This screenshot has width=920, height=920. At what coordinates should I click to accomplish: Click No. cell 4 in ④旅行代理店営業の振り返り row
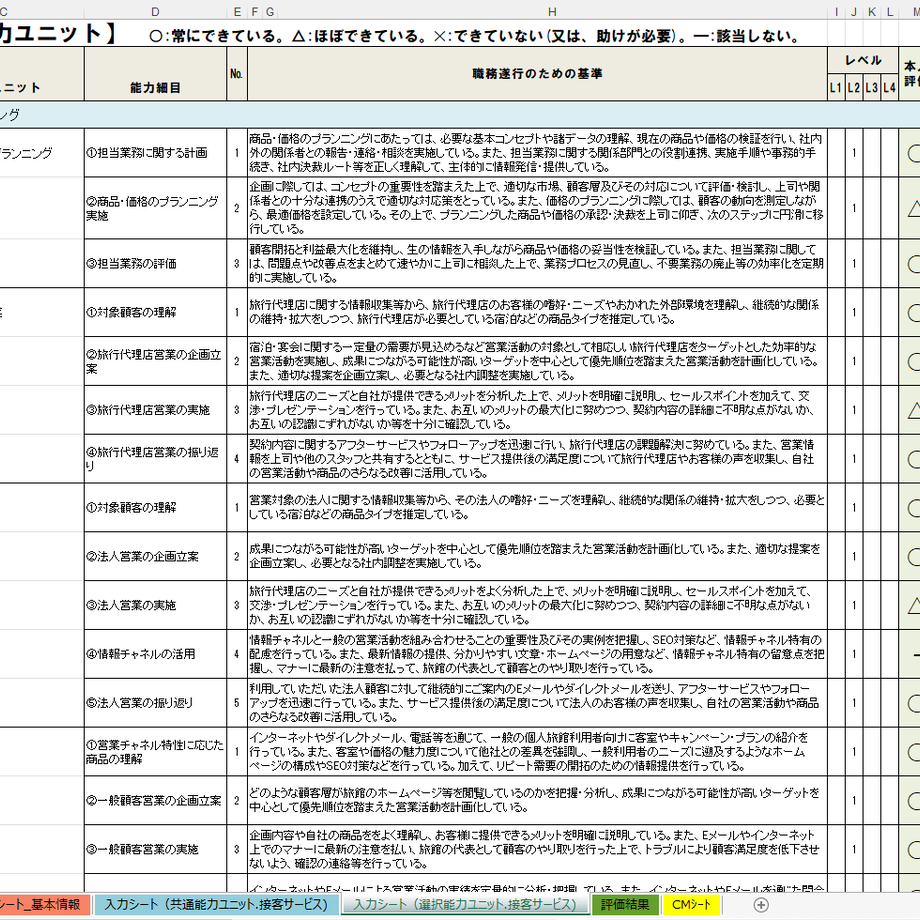click(237, 459)
